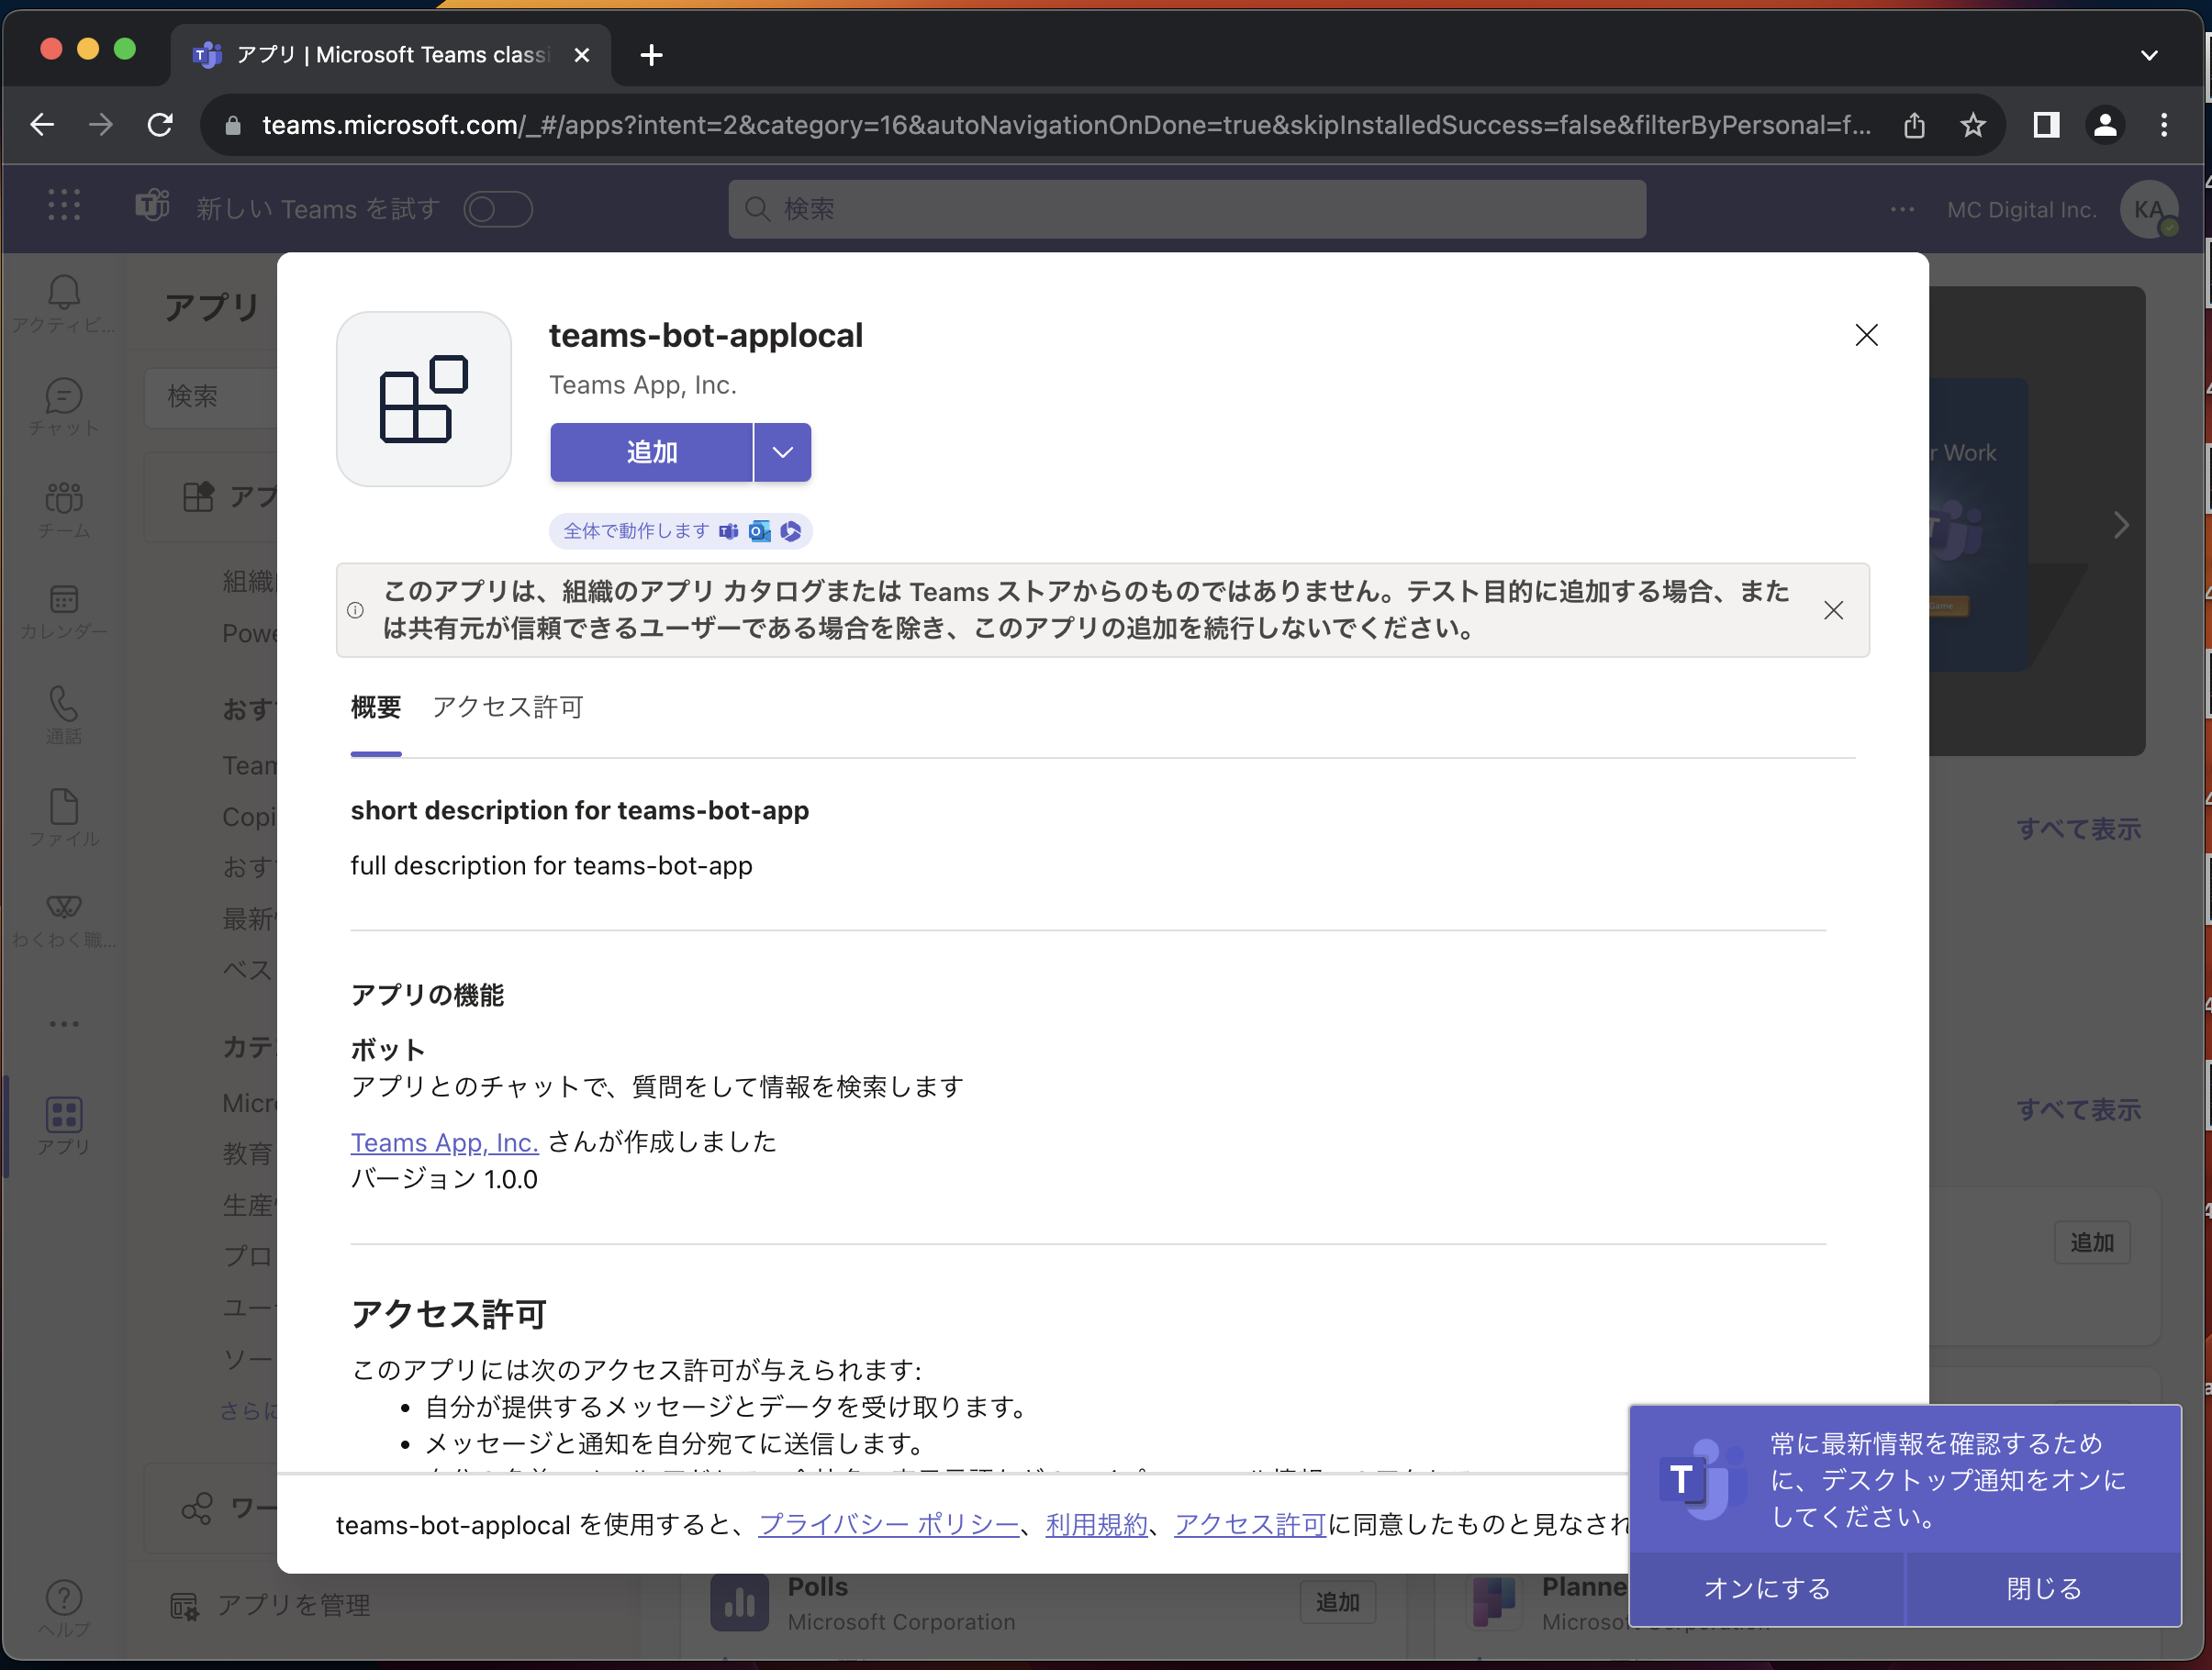Open the app launcher grid icon

64,205
